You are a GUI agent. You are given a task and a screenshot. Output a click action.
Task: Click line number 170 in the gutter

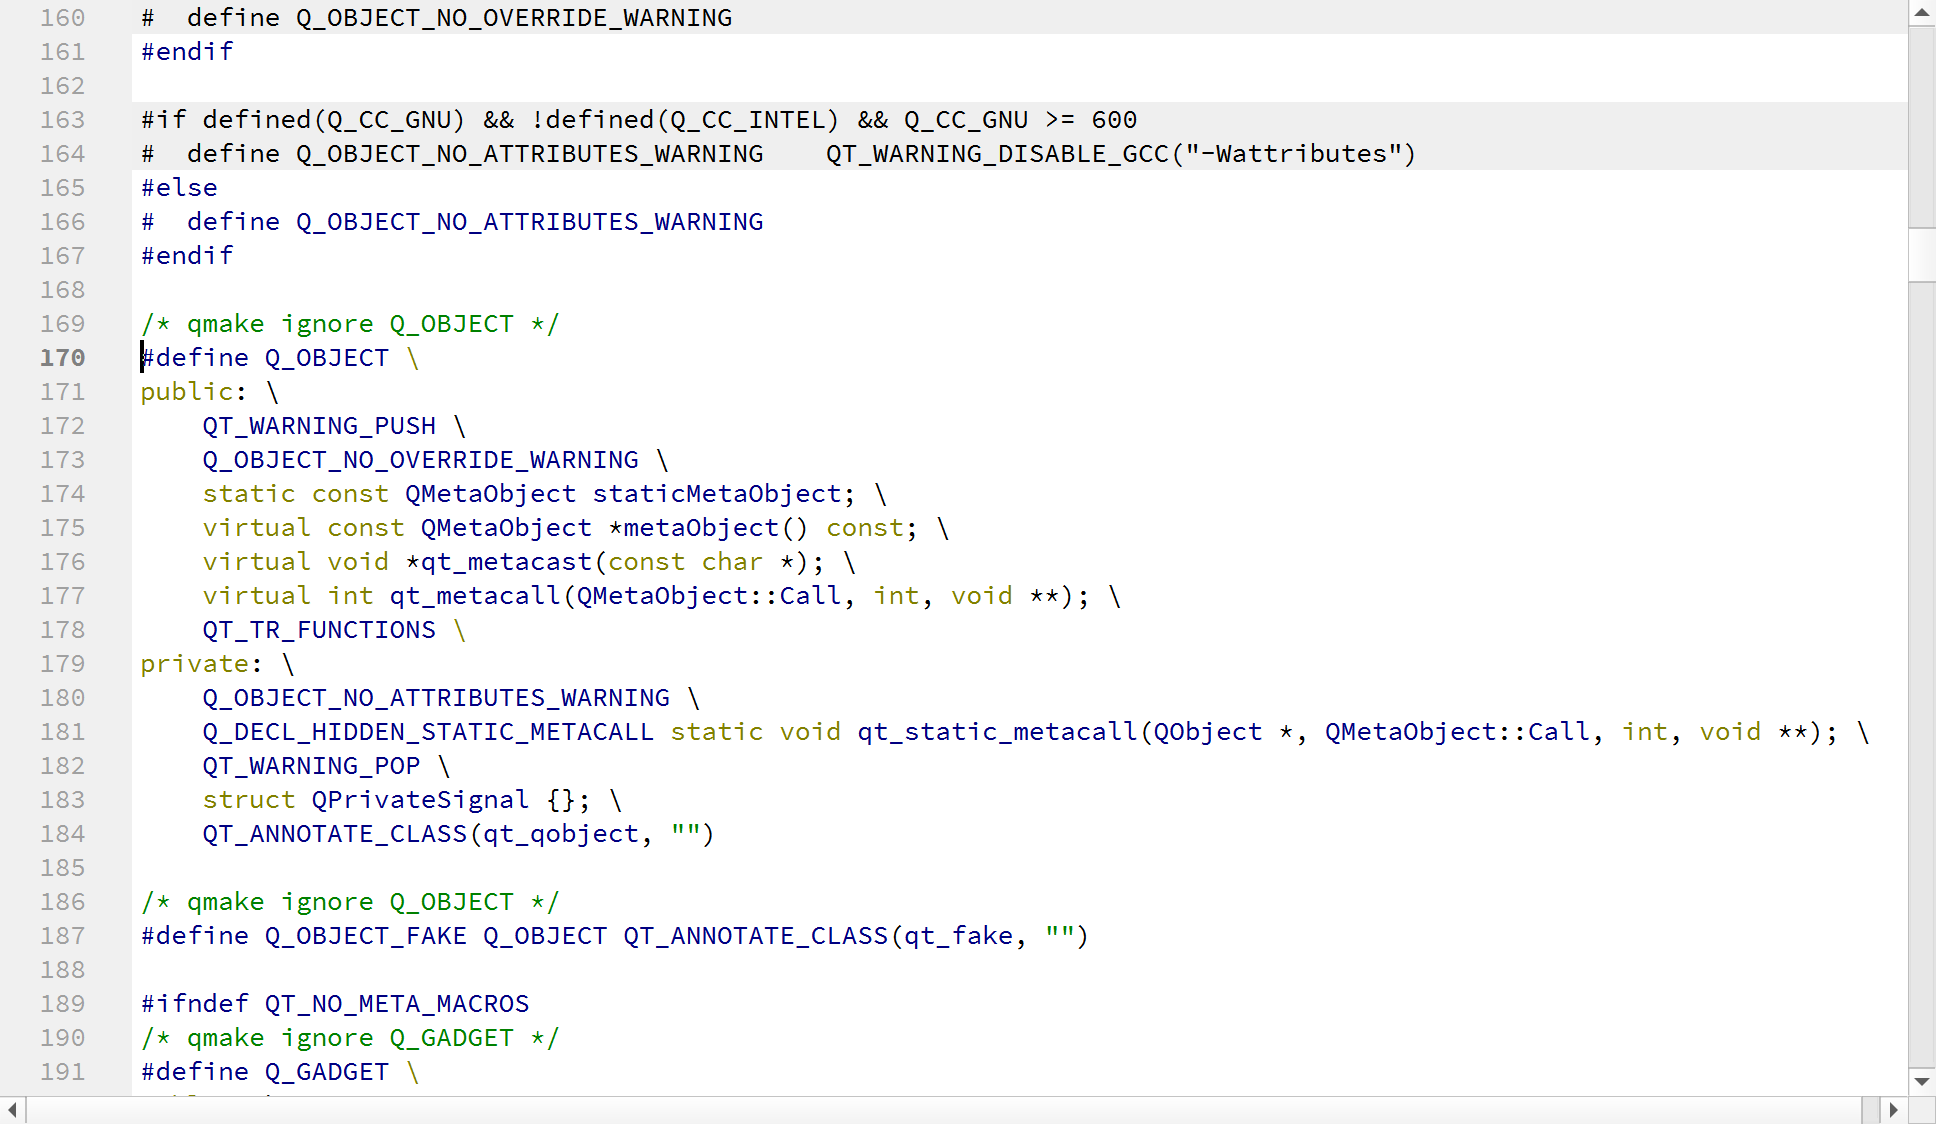(x=62, y=358)
